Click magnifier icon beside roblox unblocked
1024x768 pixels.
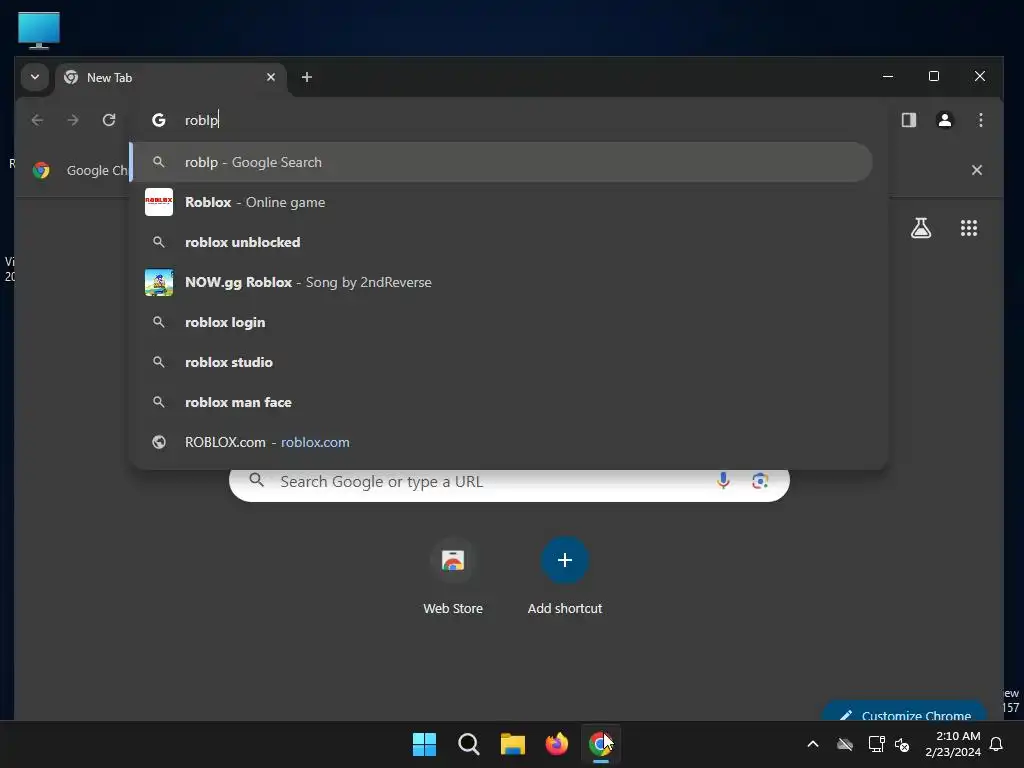point(159,242)
